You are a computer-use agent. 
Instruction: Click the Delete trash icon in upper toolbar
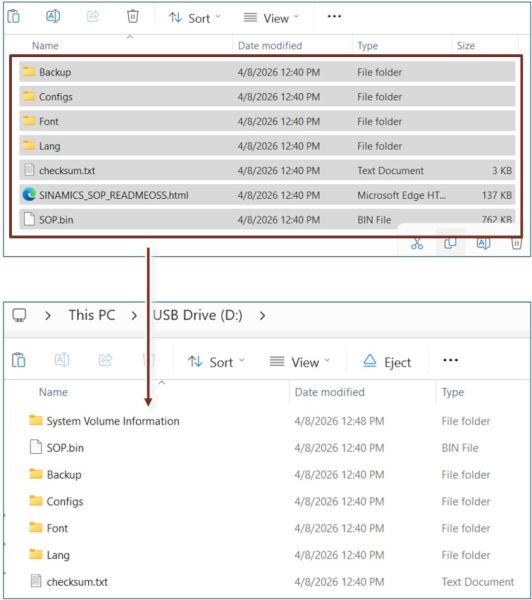point(132,16)
